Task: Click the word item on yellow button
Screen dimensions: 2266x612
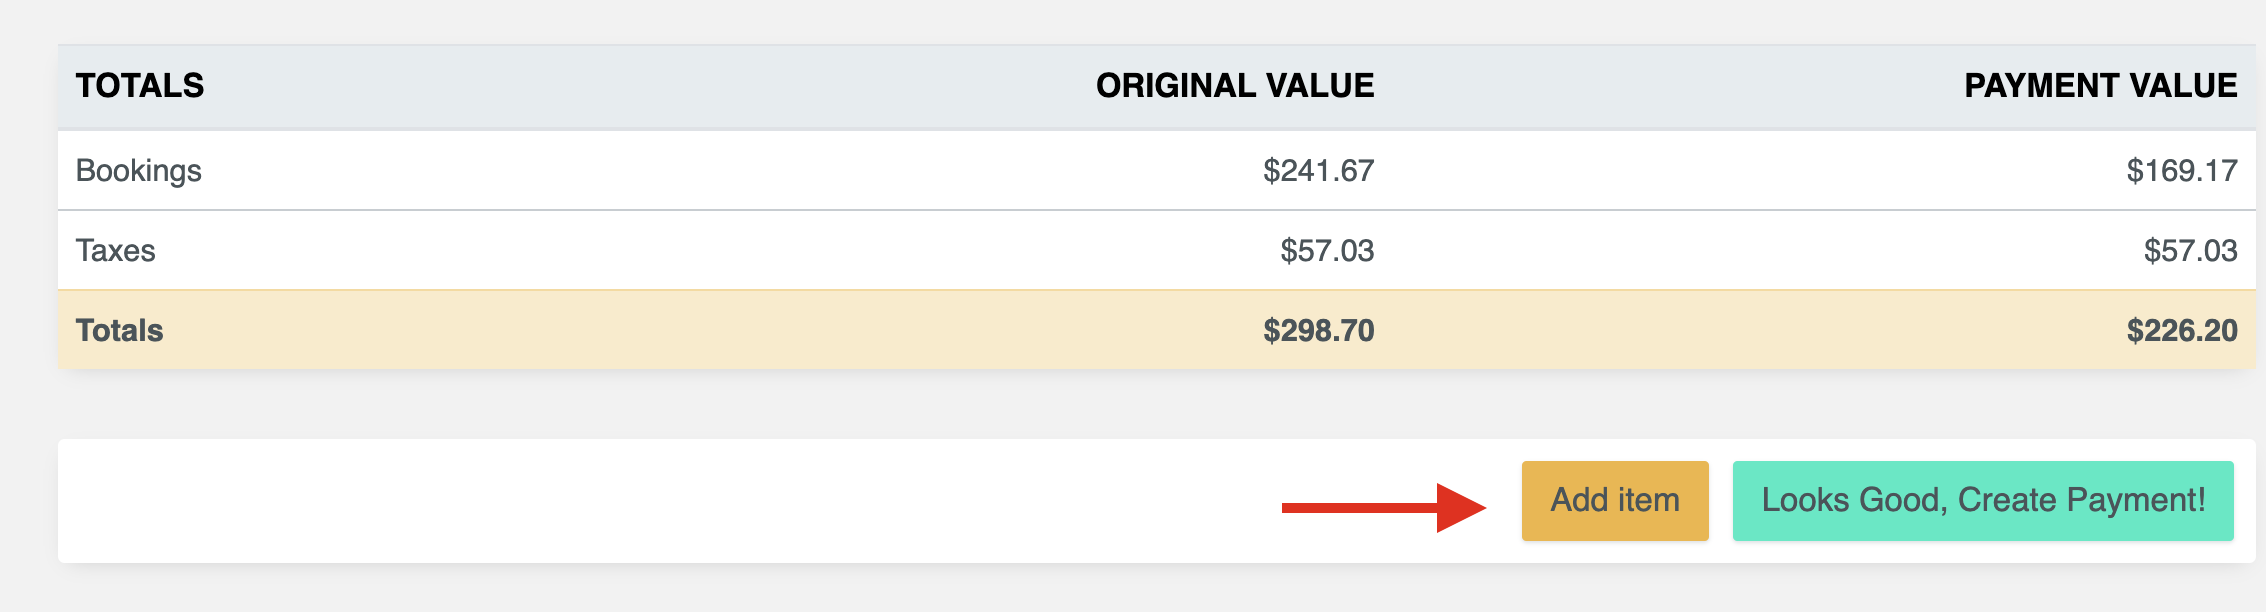Action: [x=1648, y=500]
